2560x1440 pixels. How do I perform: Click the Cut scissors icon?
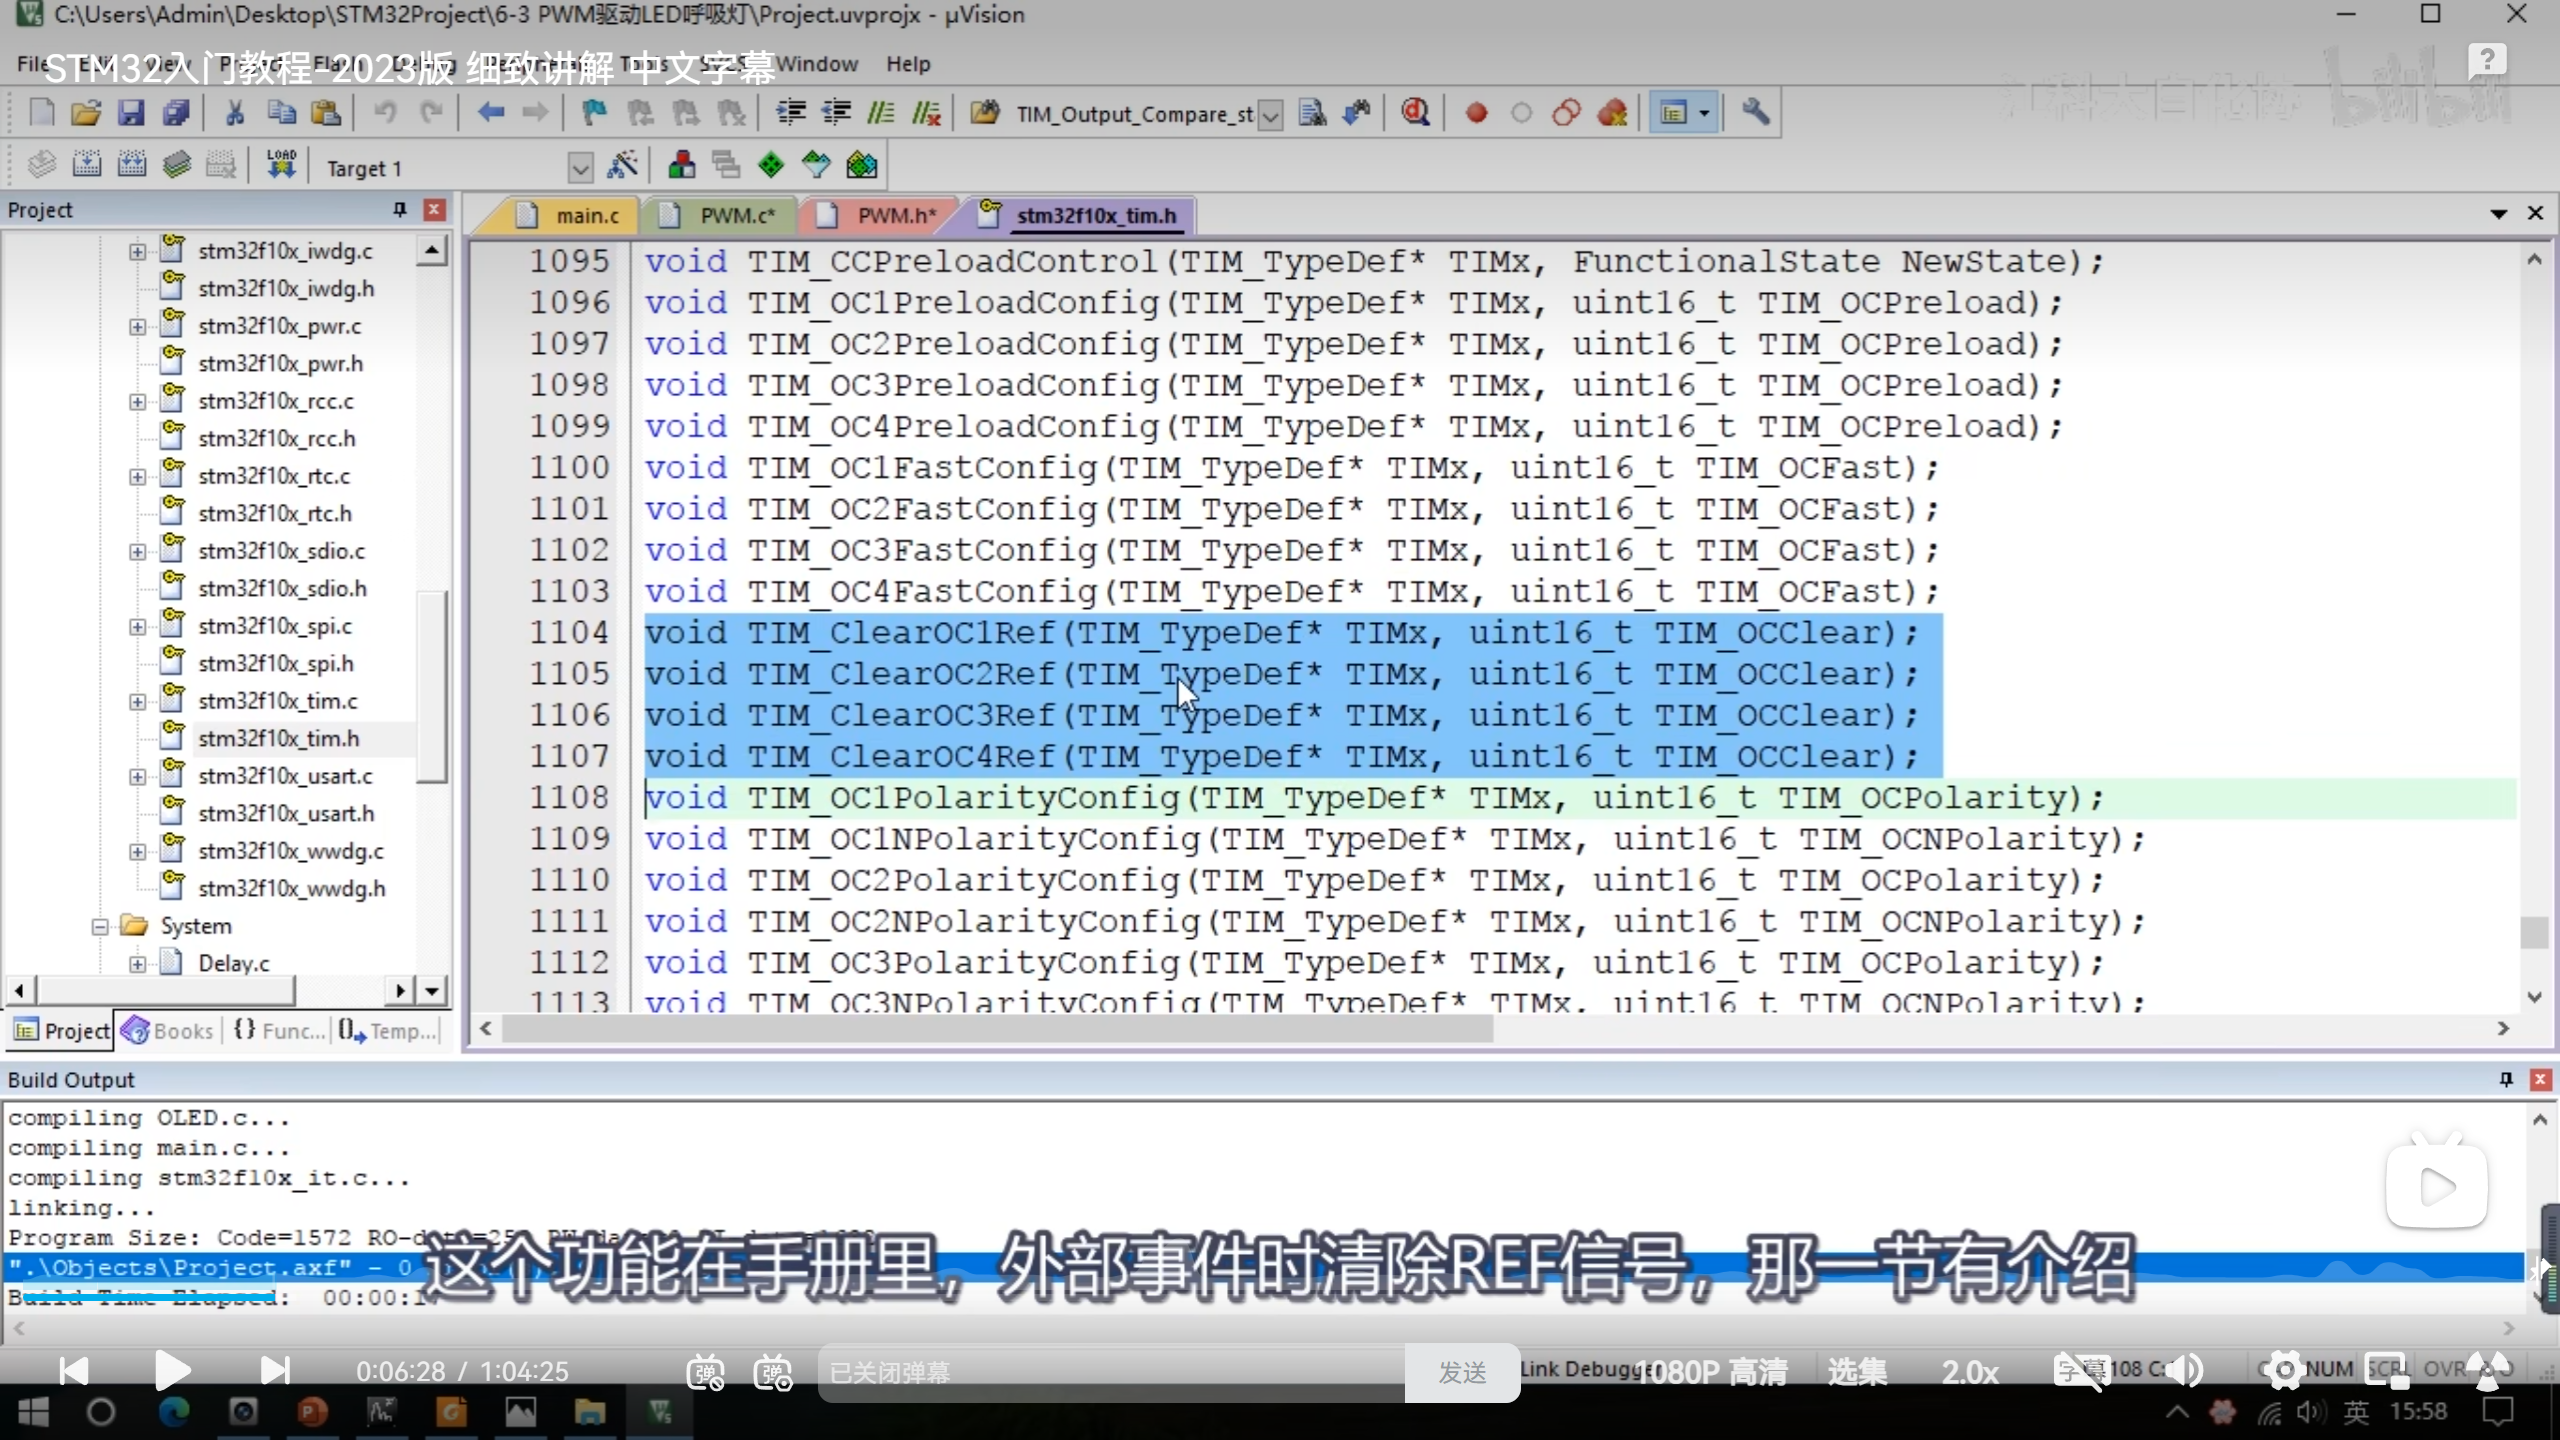pos(235,113)
